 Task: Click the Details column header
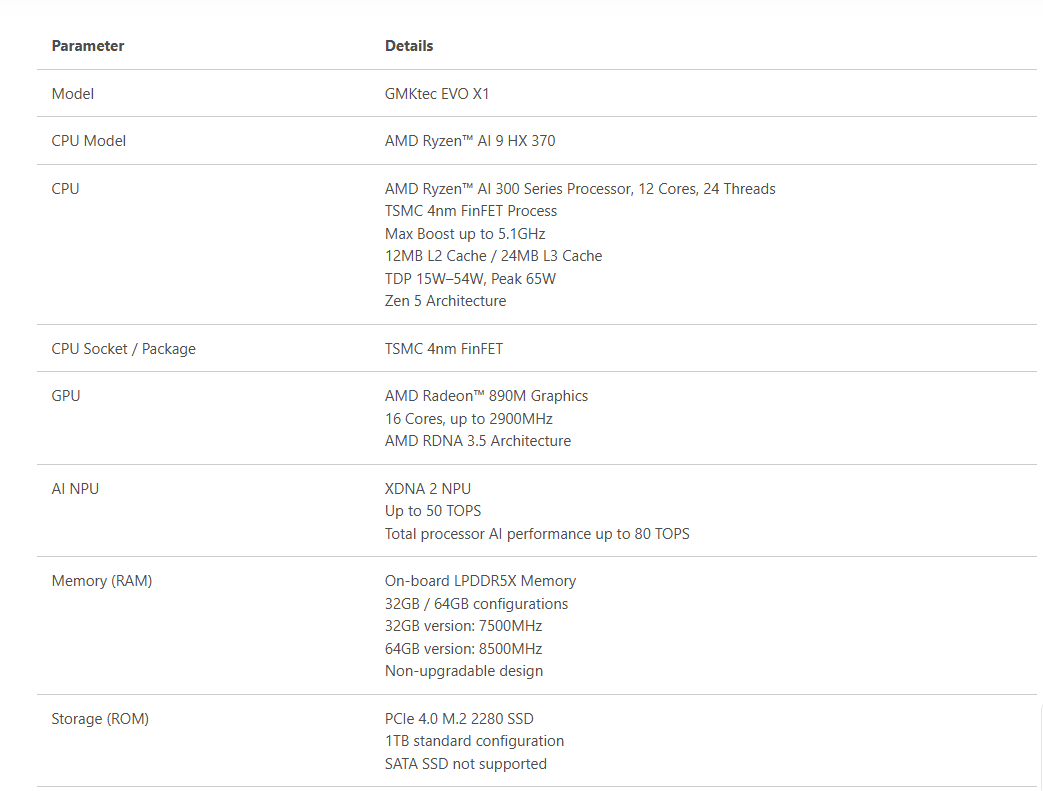click(409, 46)
